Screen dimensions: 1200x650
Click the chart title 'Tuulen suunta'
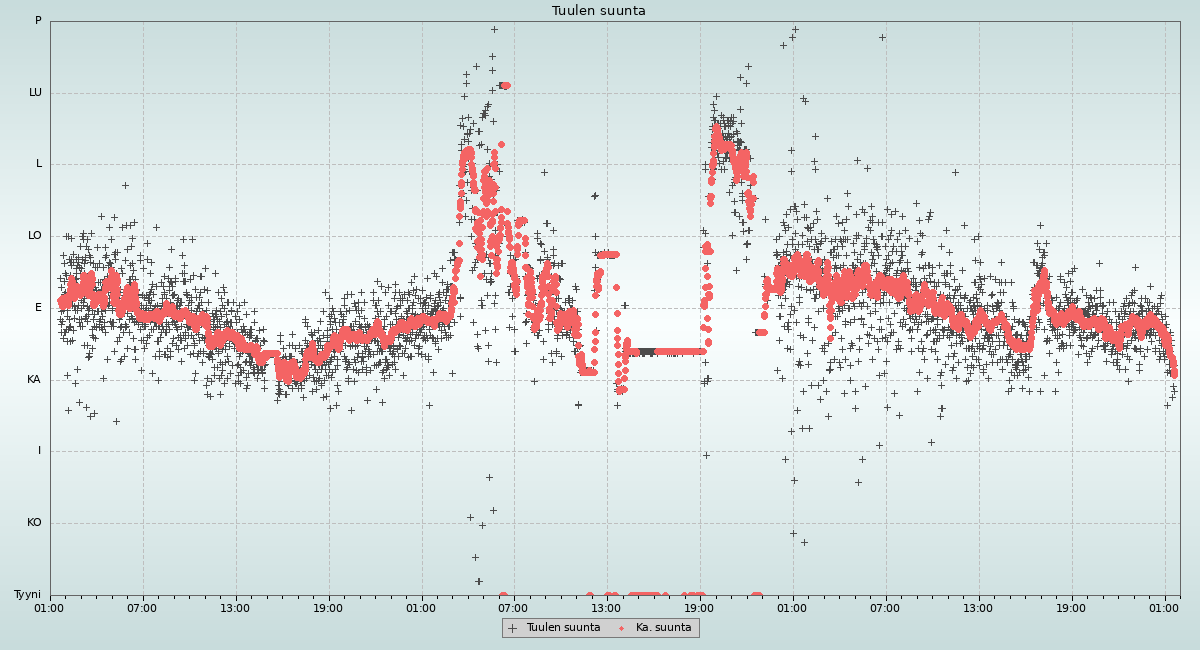coord(599,11)
